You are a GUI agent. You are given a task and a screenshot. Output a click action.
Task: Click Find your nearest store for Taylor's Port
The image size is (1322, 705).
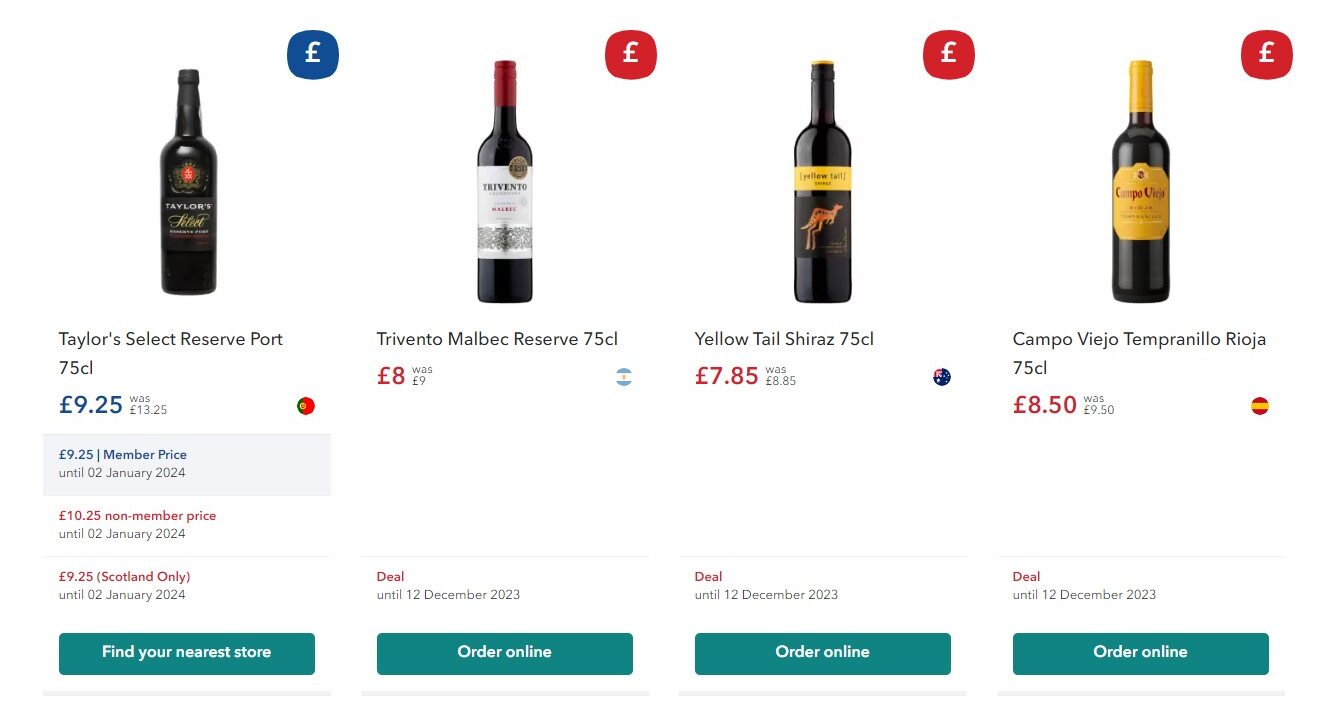tap(187, 653)
